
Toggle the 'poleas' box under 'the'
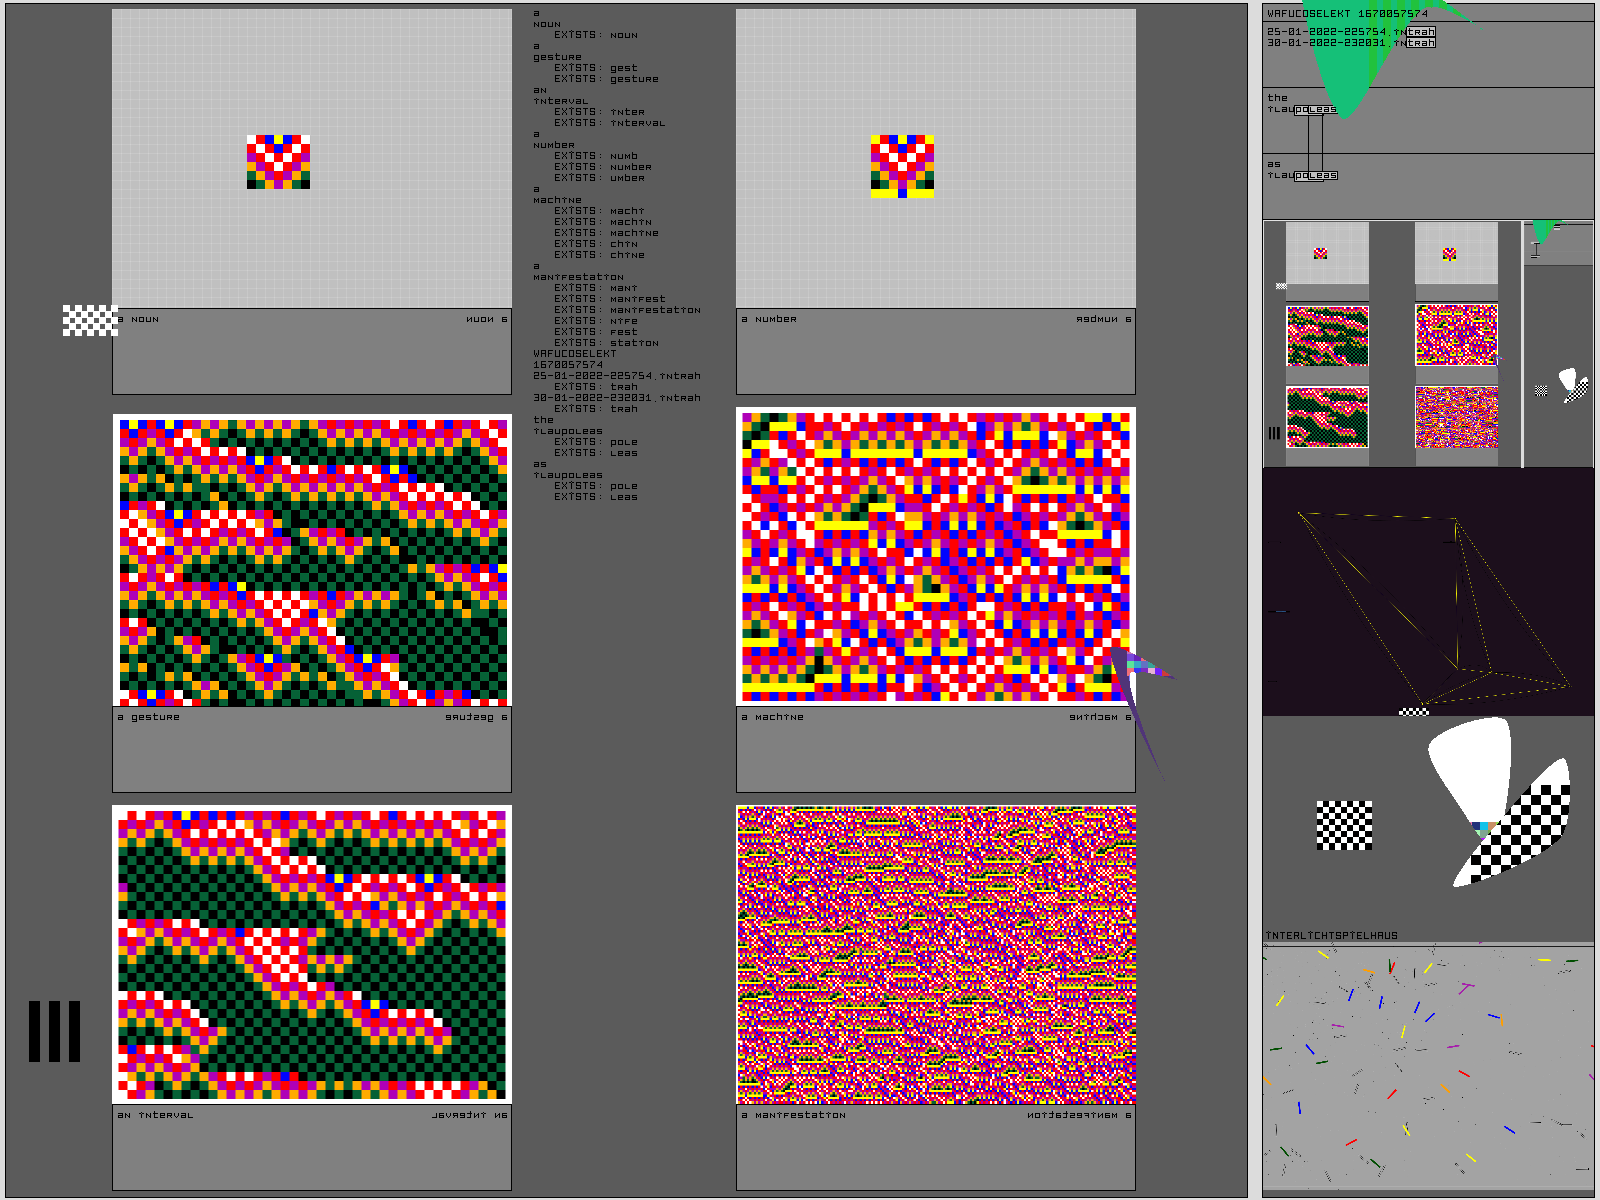tap(1315, 110)
